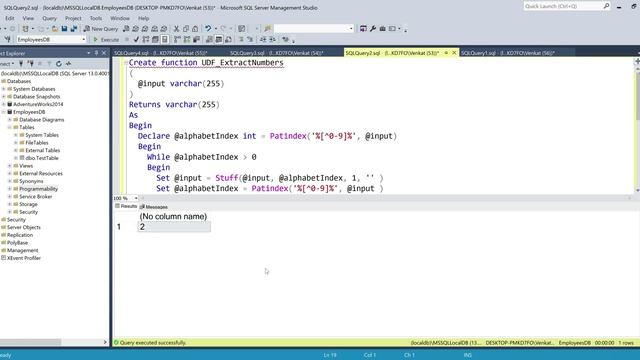
Task: Click the Properties wrench icon
Action: pos(373,29)
